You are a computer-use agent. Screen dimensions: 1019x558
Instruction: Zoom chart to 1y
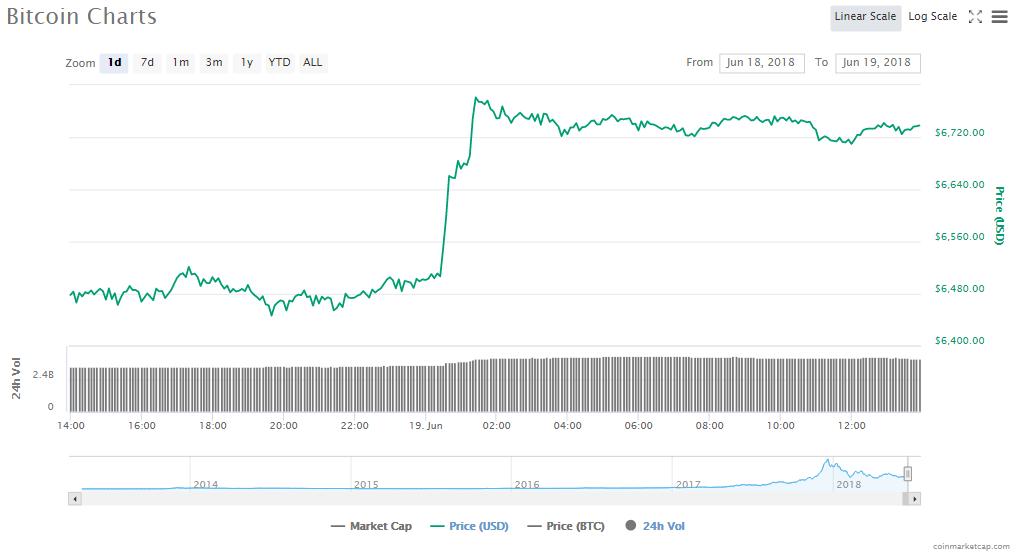(246, 63)
